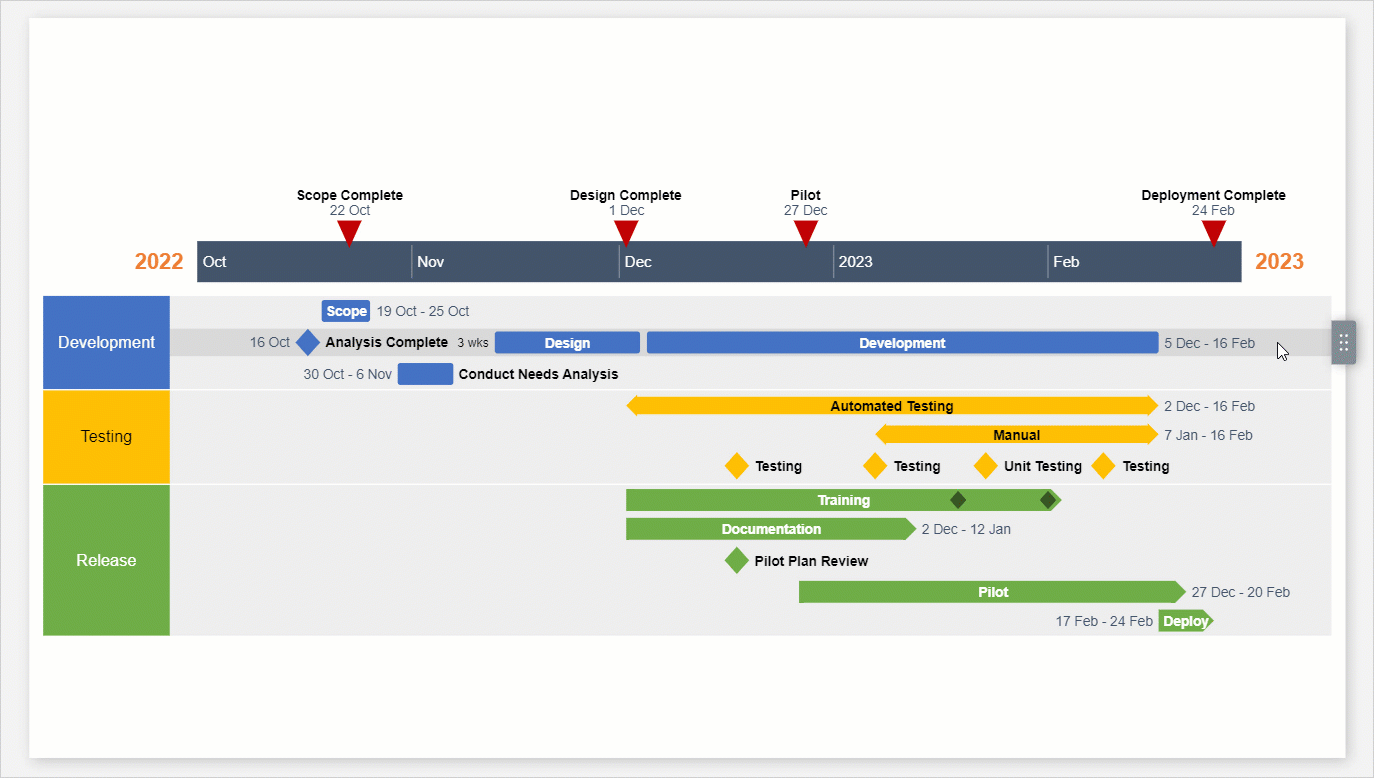Select the Deployment Complete milestone marker
1374x778 pixels.
[x=1214, y=233]
